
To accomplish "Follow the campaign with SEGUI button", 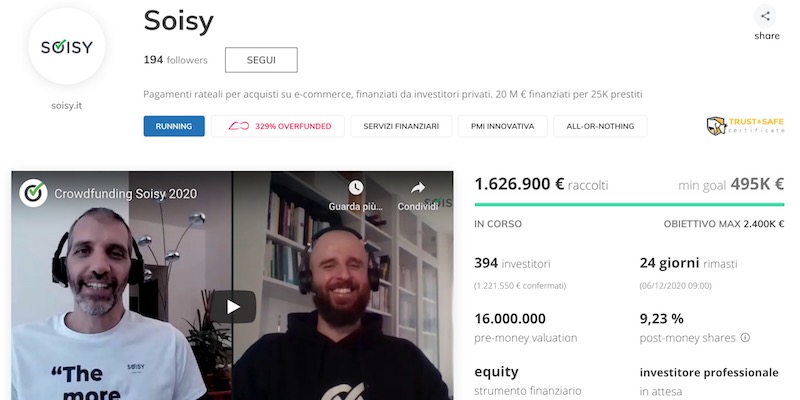I will [x=261, y=60].
